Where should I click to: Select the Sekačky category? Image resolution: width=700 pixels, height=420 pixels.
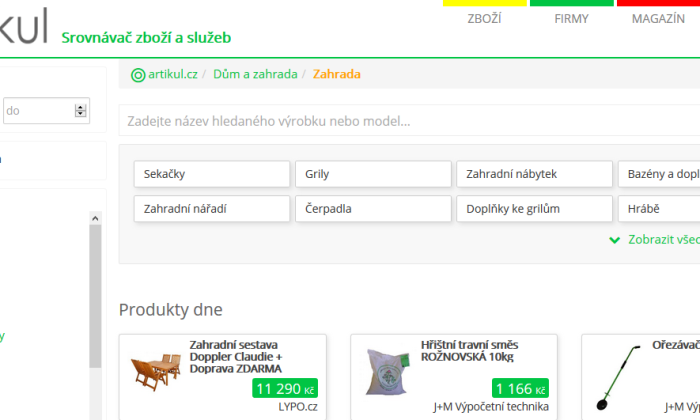tap(212, 174)
